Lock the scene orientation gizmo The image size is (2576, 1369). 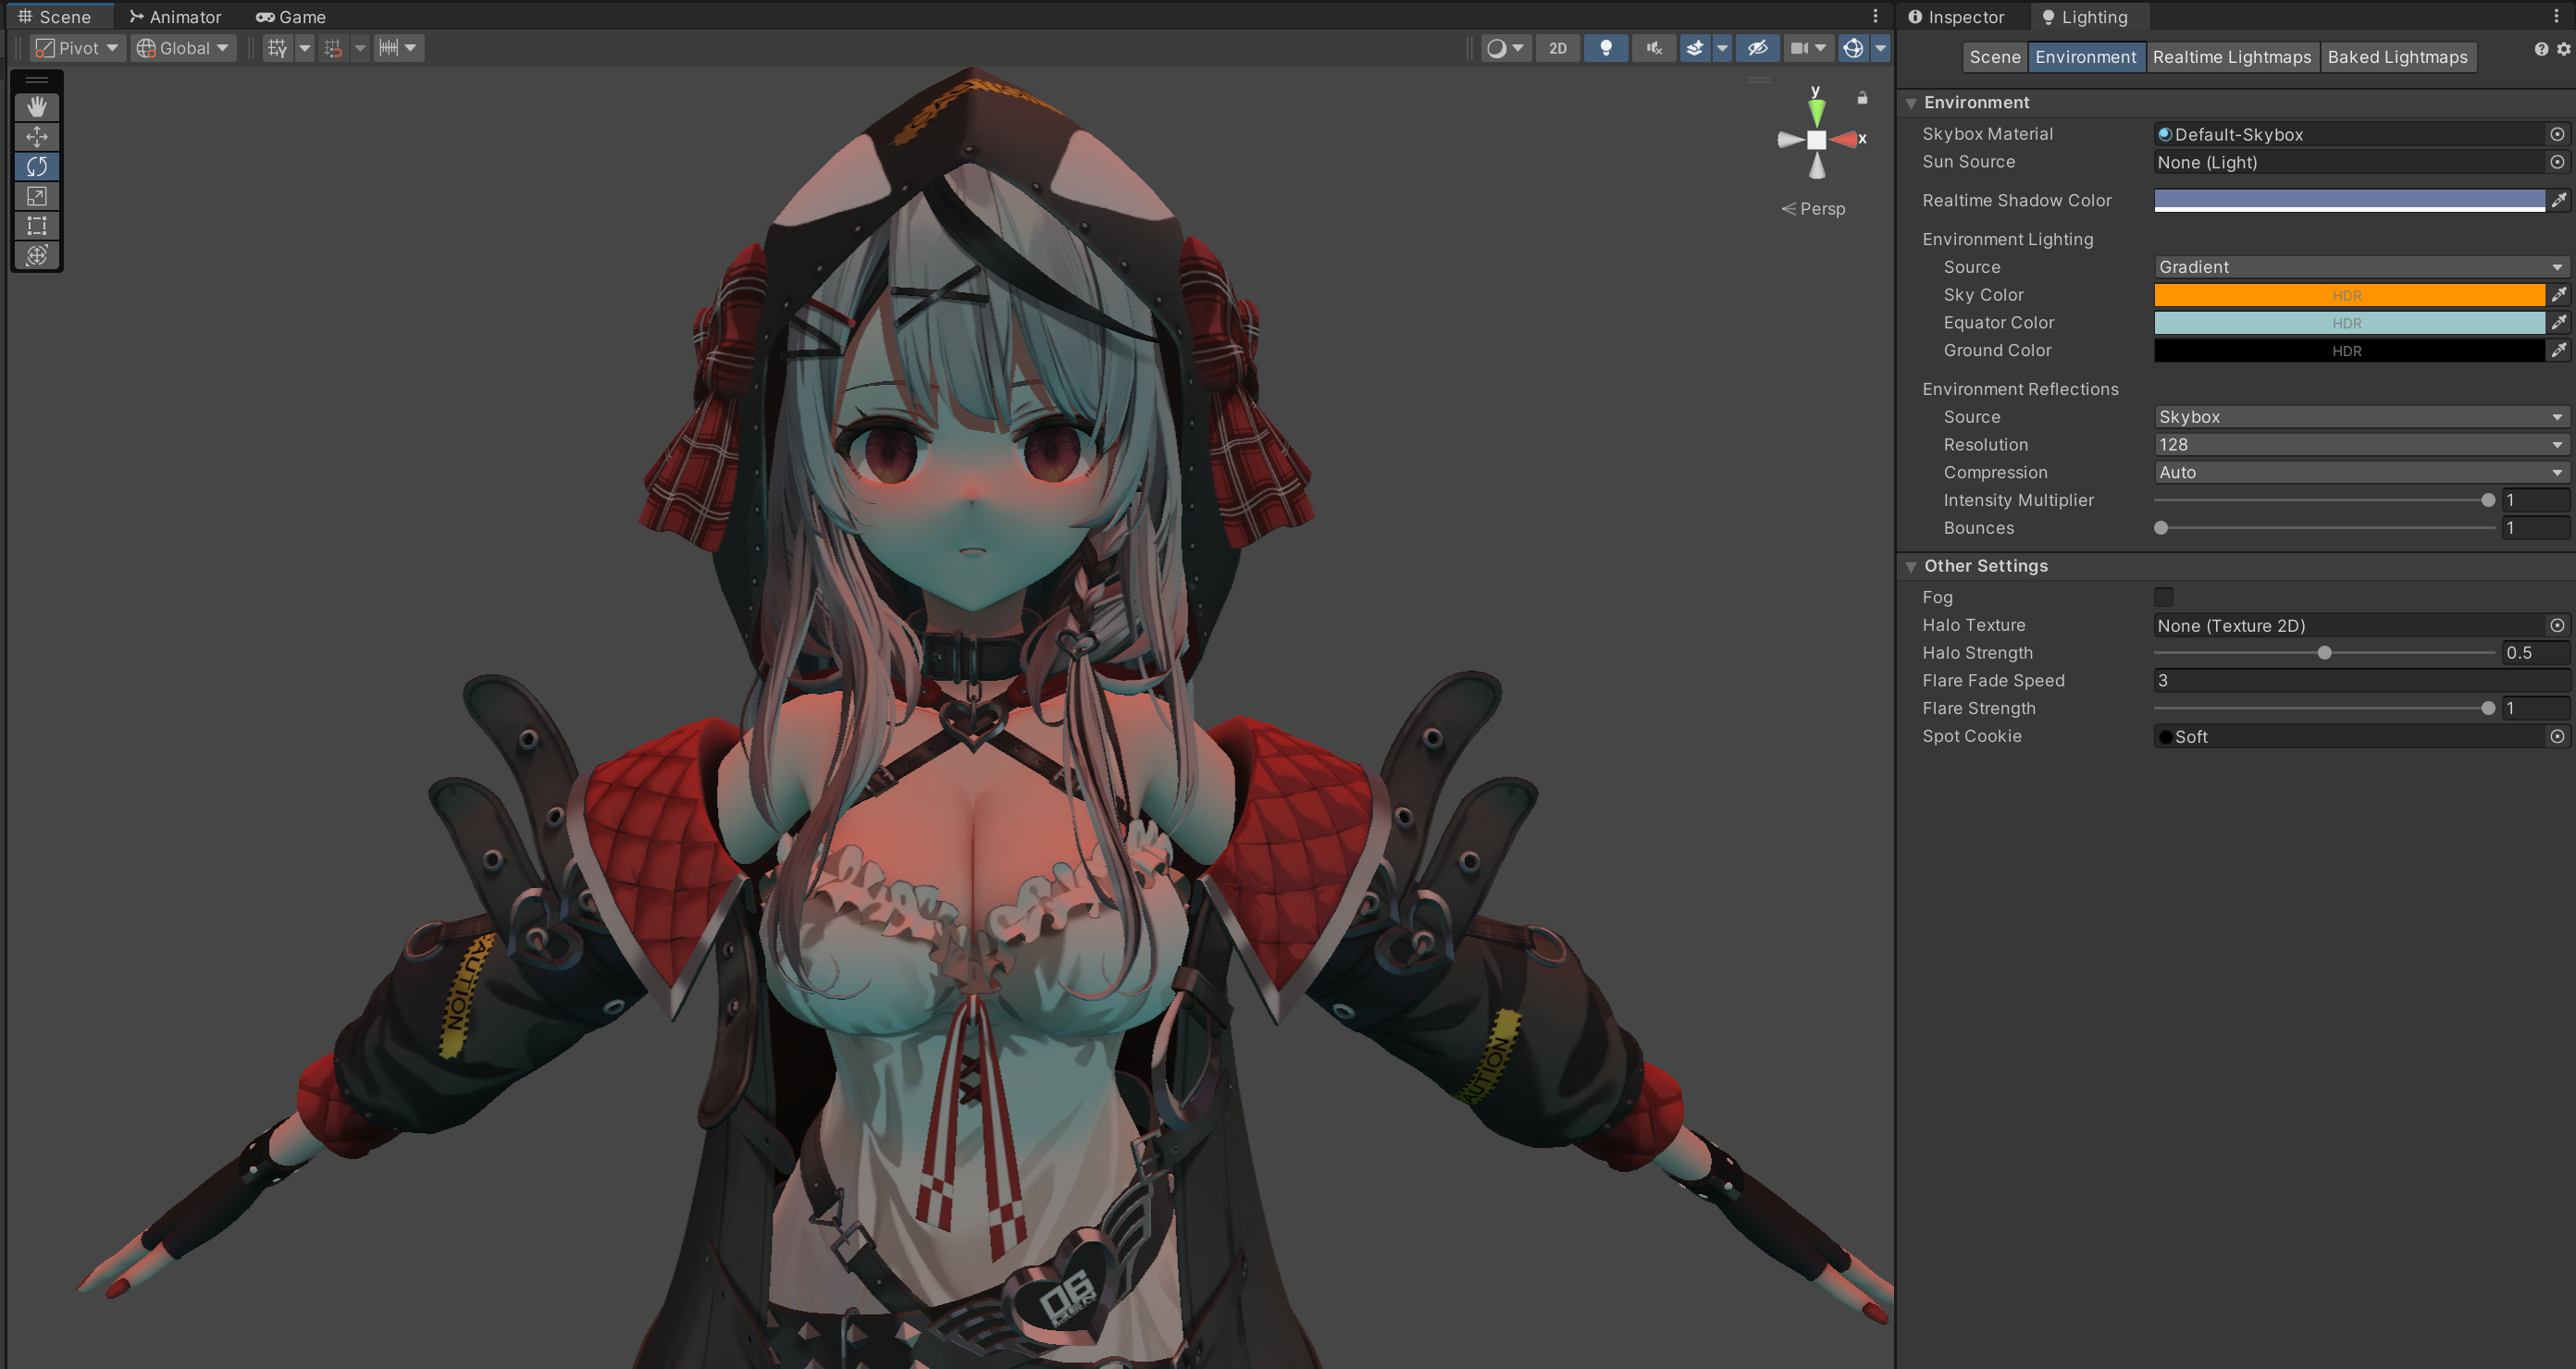pos(1862,98)
